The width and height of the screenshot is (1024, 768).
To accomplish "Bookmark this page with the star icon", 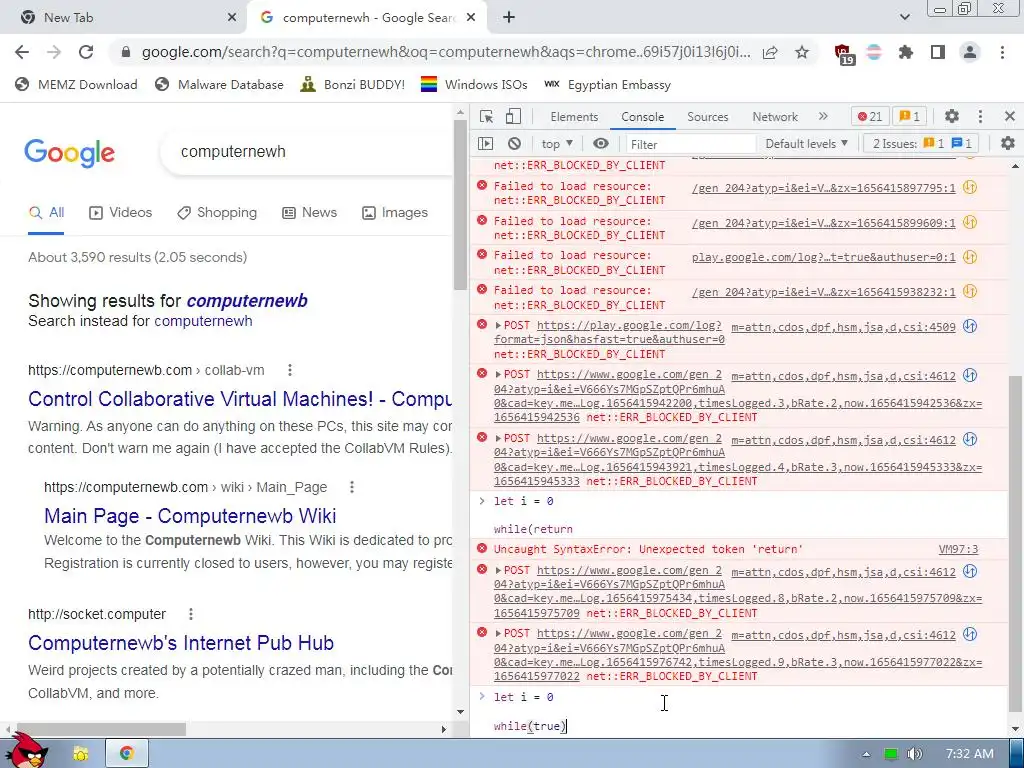I will [802, 52].
